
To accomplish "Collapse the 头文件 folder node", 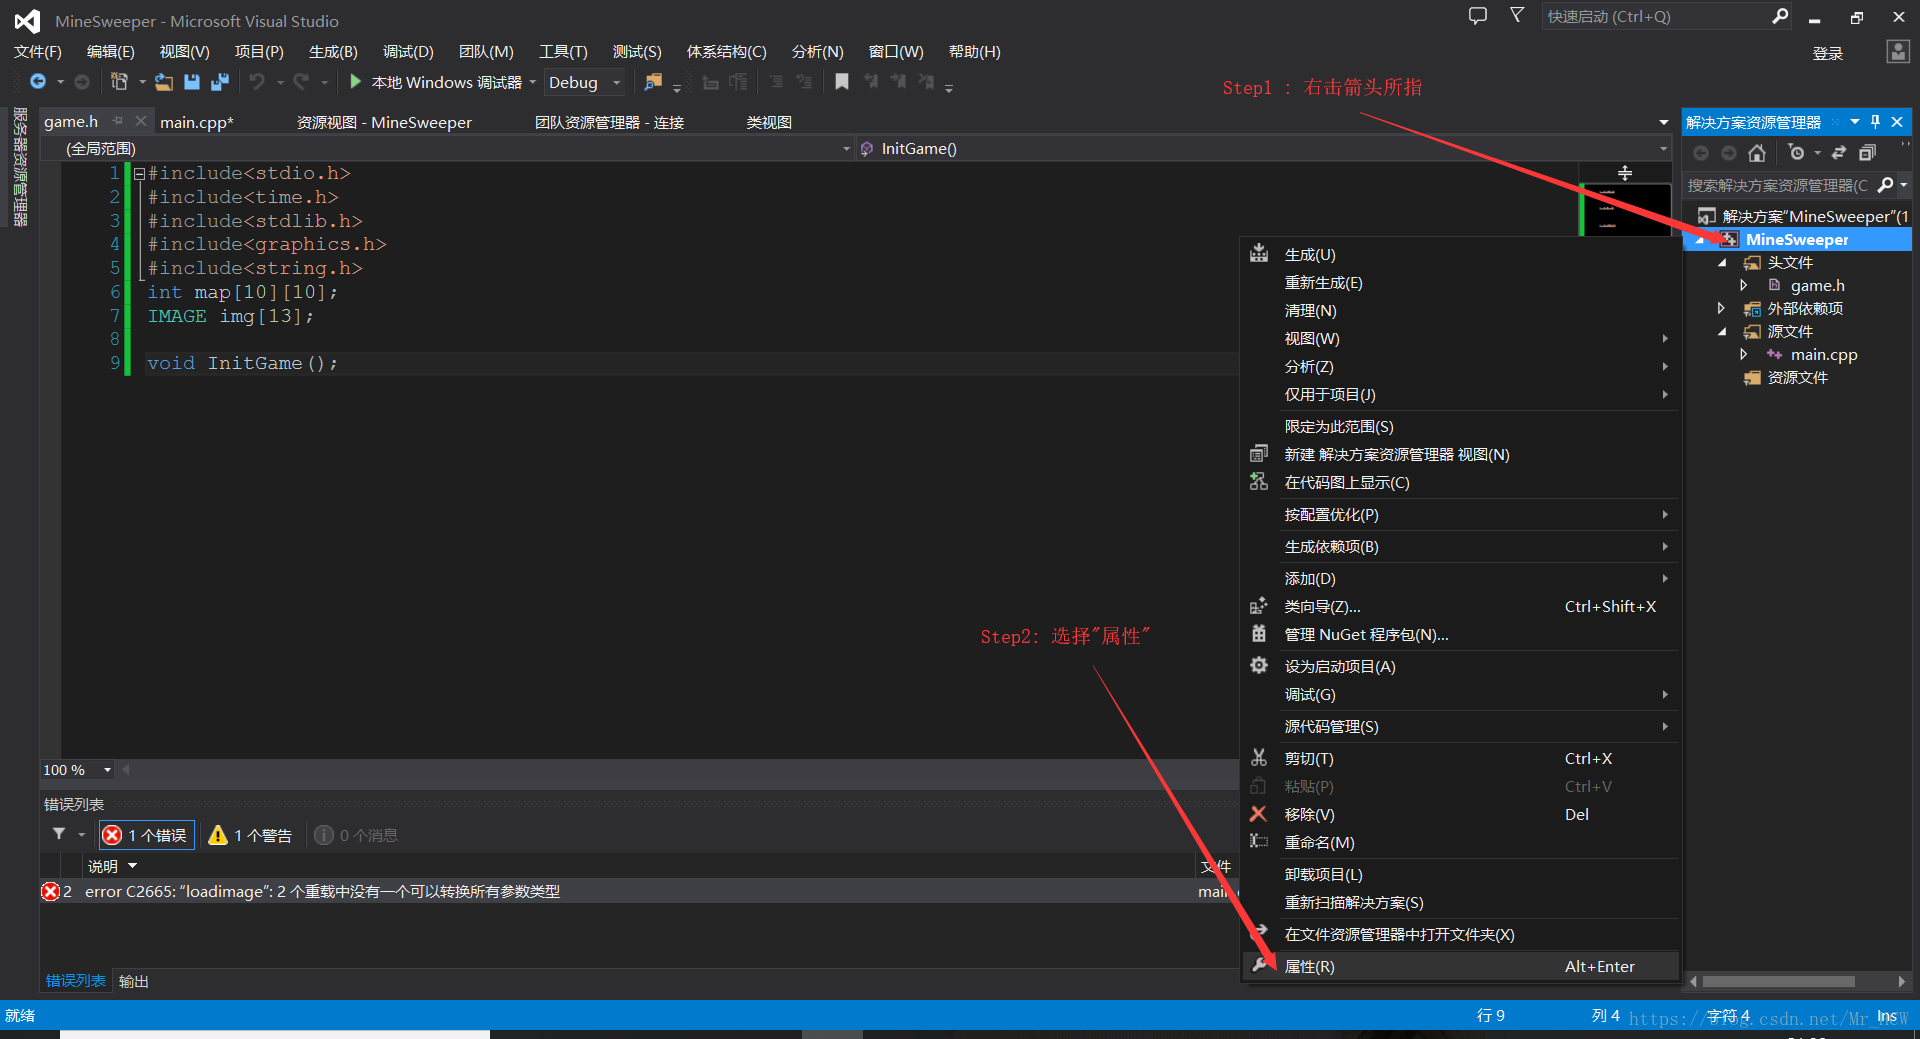I will [x=1722, y=263].
